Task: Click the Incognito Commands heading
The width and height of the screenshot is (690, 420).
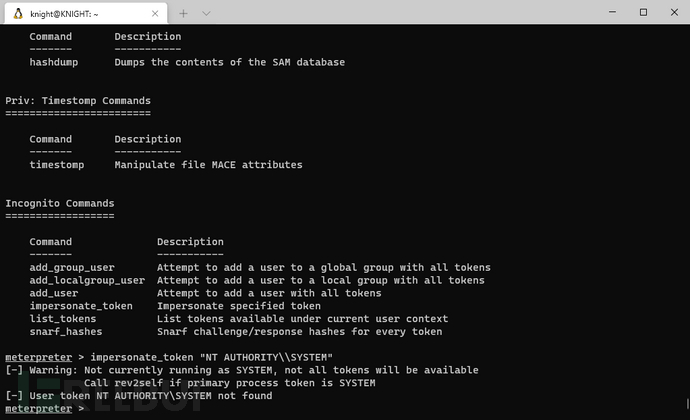Action: [60, 203]
